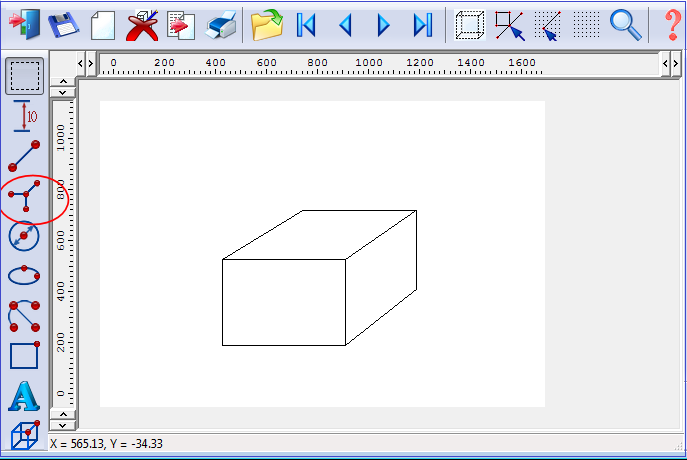Go to next item with right blue arrow
This screenshot has width=687, height=460.
point(383,25)
